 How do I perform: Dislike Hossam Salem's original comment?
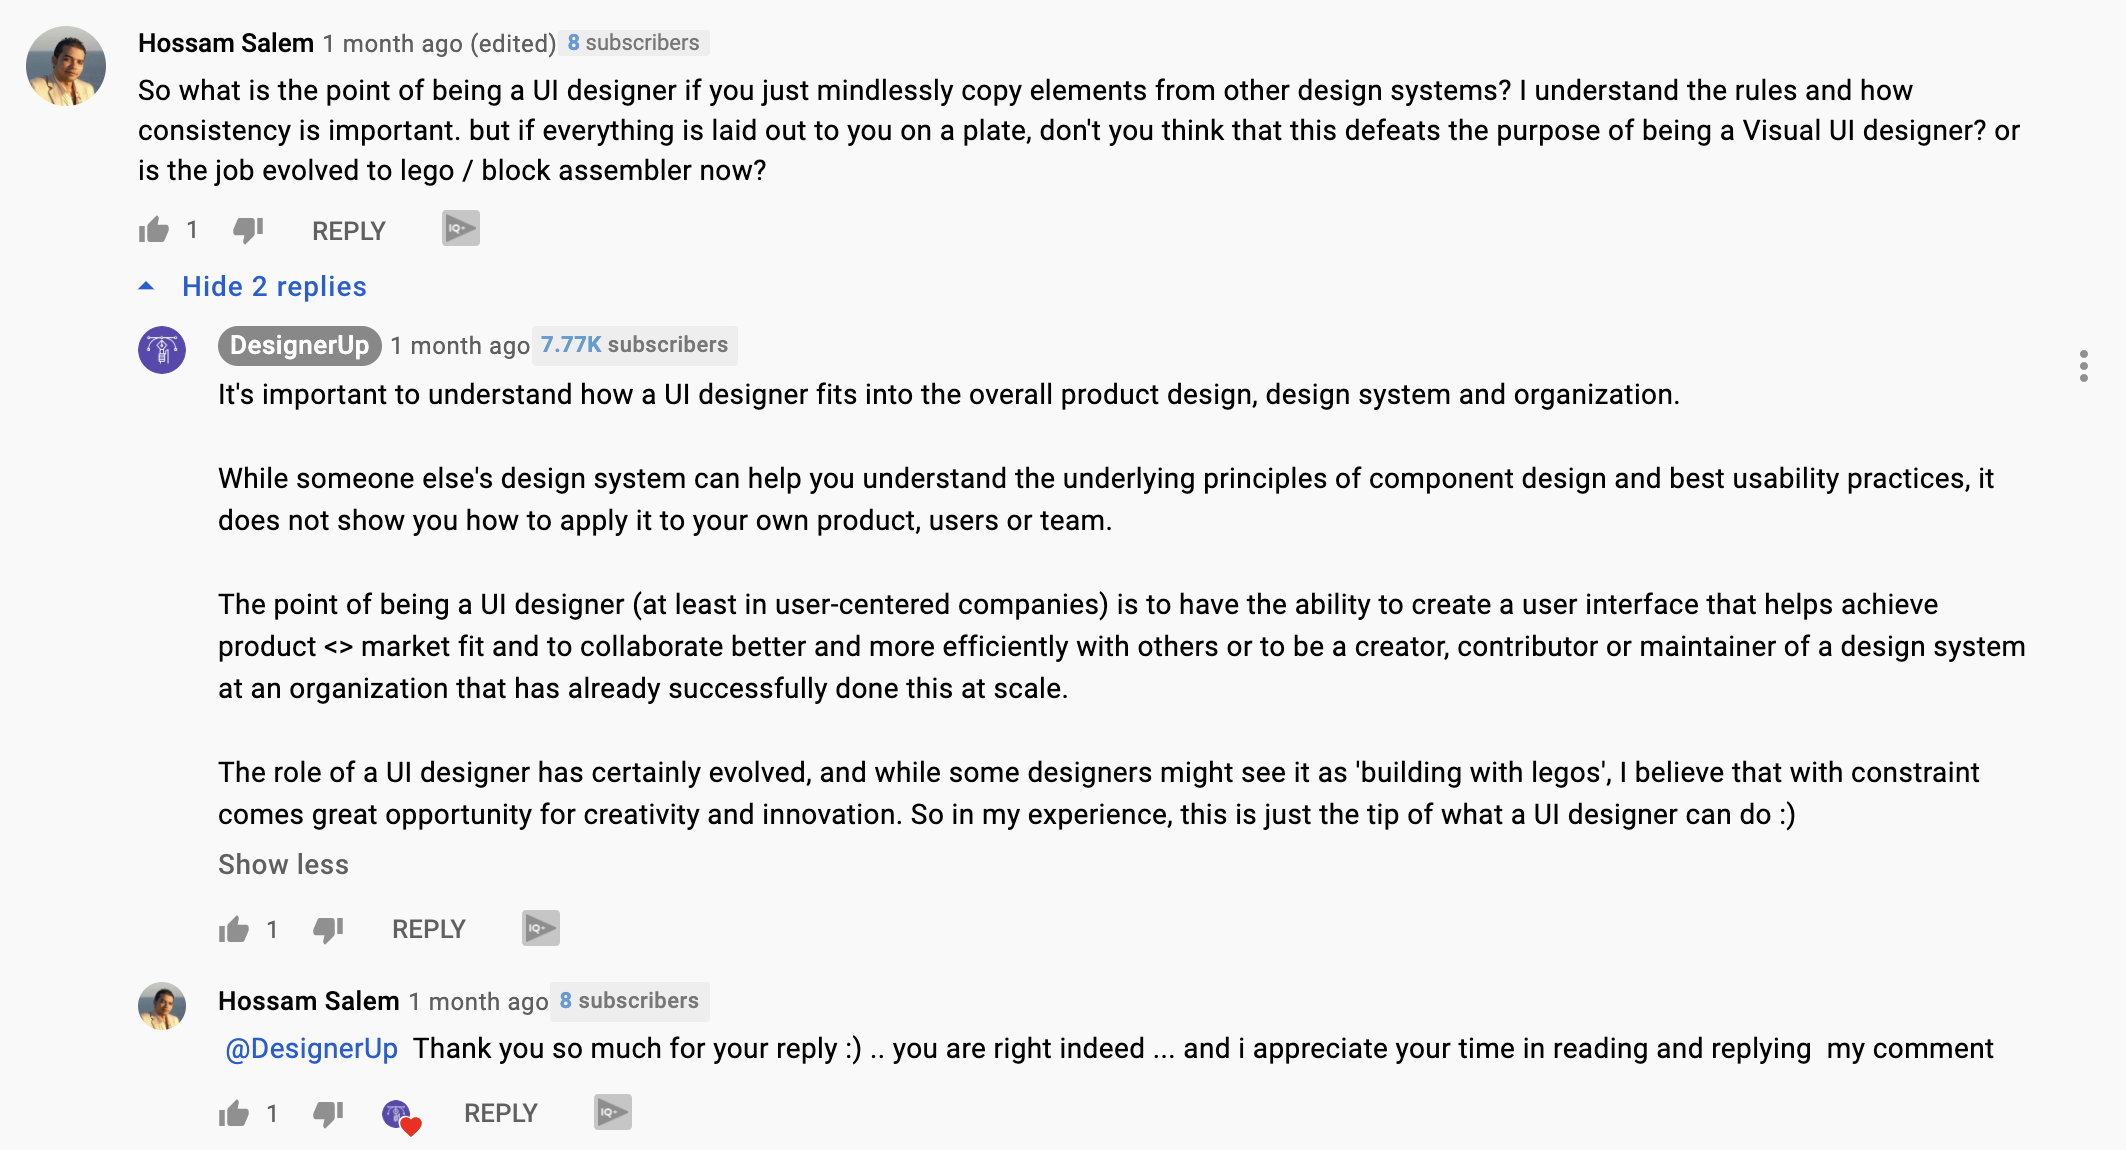[x=248, y=231]
